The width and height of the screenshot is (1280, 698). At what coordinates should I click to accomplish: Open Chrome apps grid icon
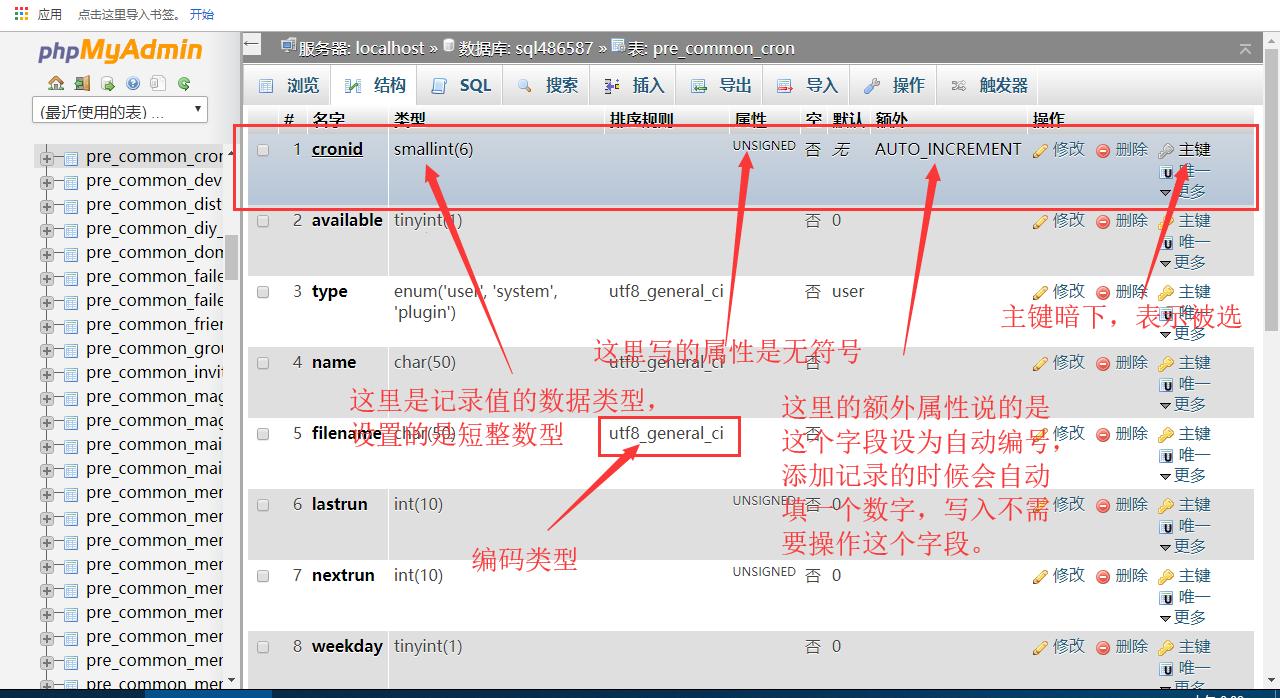click(x=21, y=14)
